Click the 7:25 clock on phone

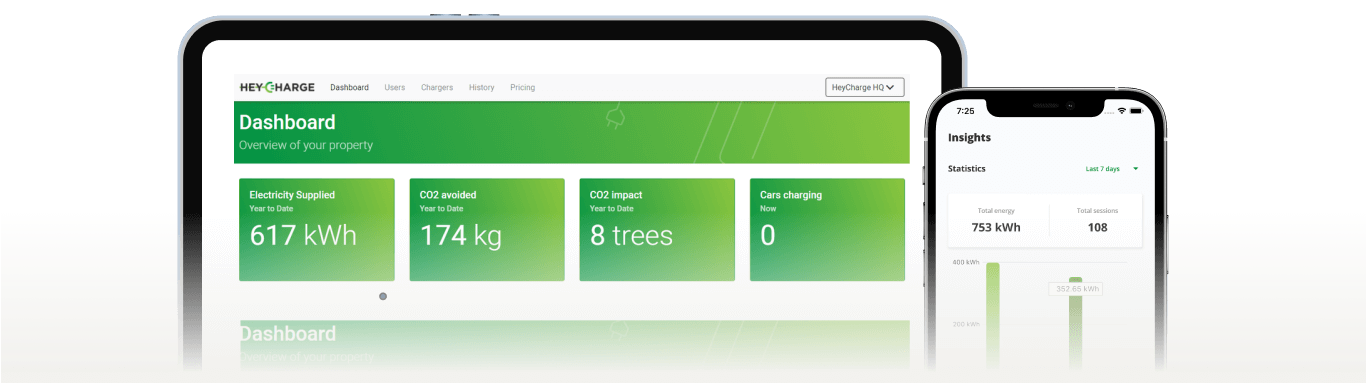(x=965, y=111)
